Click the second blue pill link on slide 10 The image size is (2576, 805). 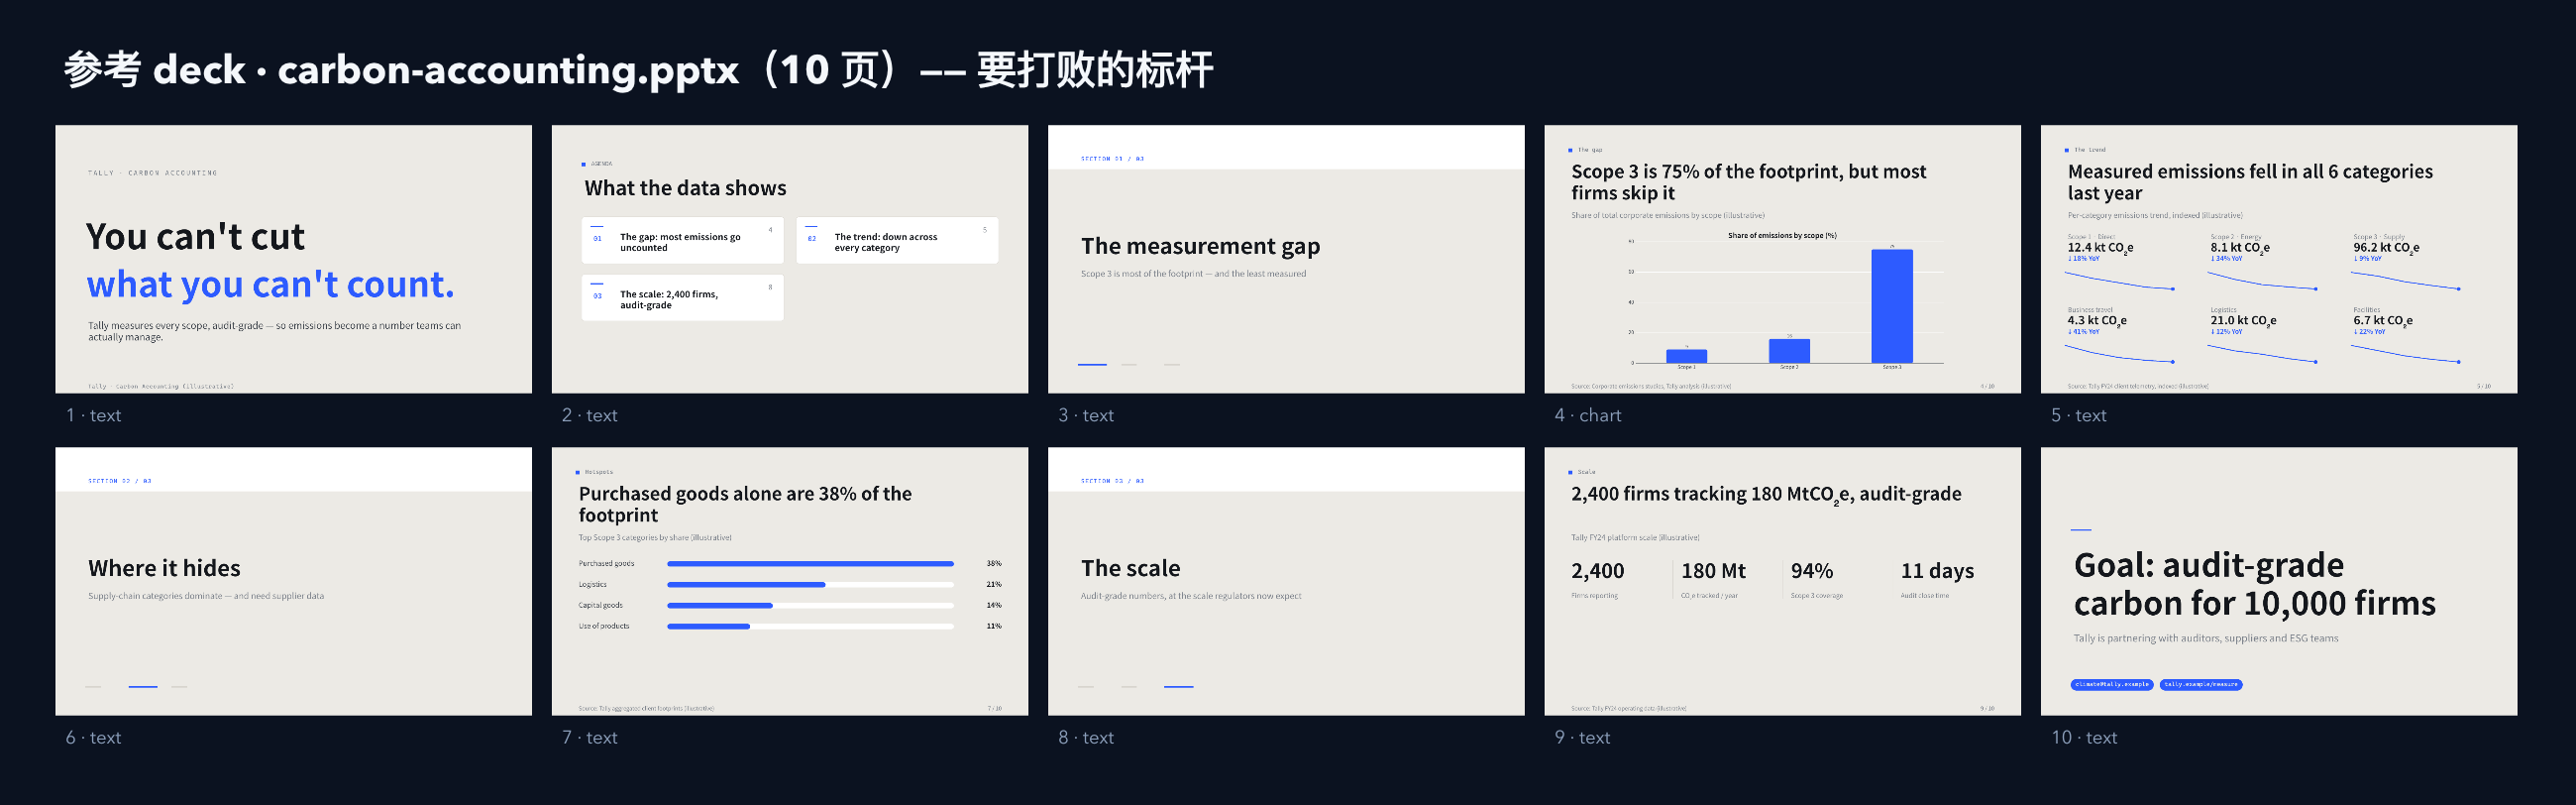pos(2201,685)
